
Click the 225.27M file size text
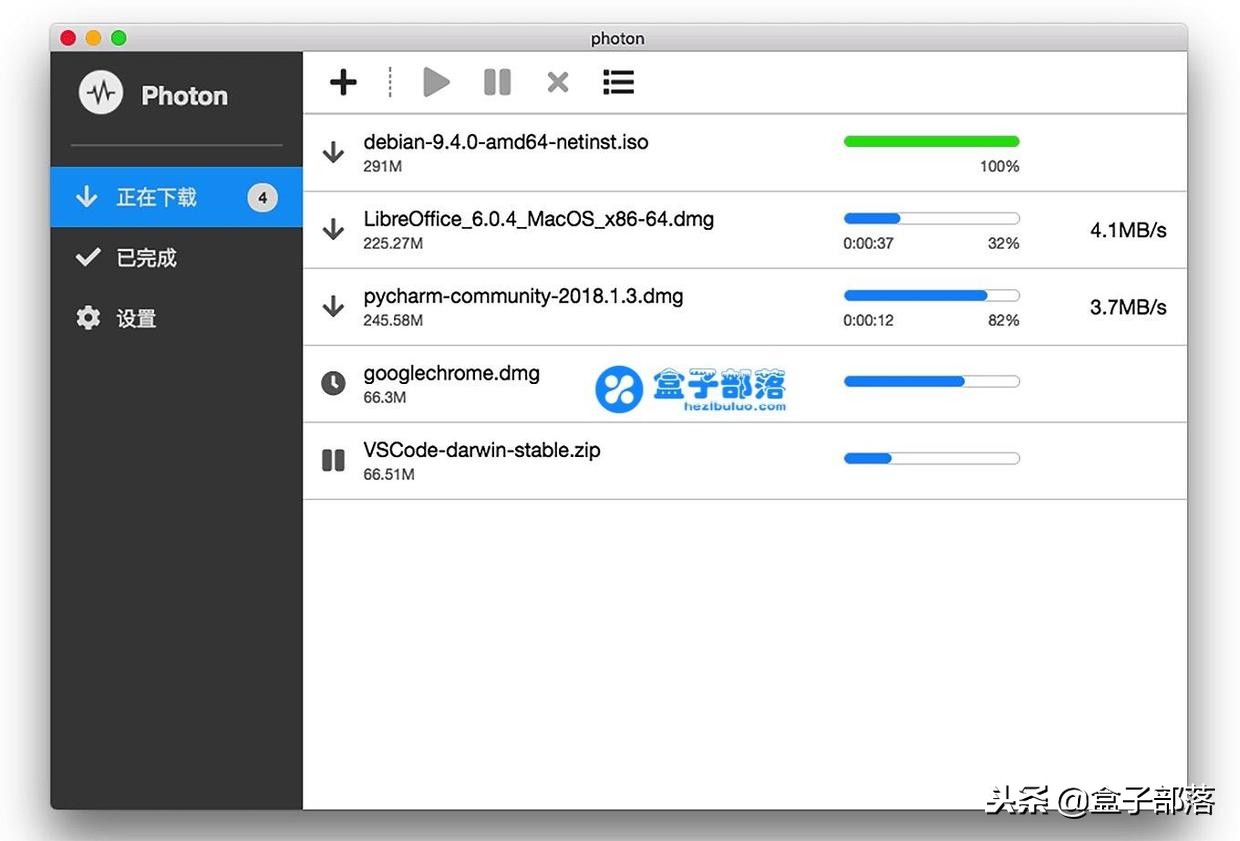[393, 244]
